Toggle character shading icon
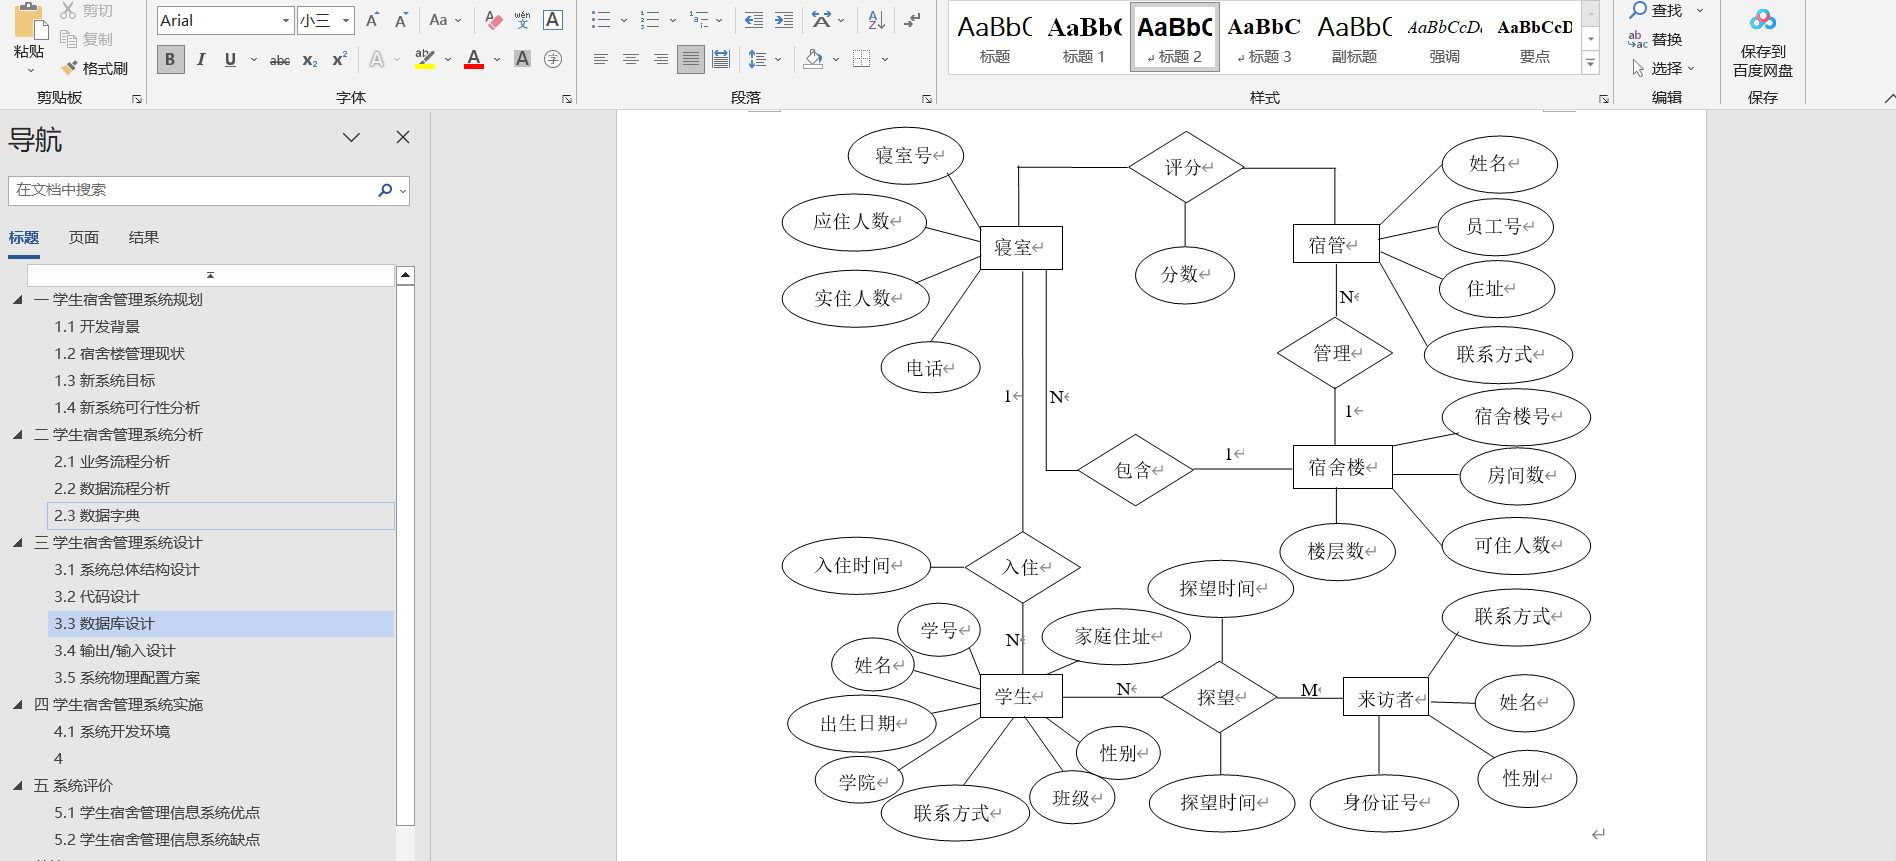 [522, 59]
